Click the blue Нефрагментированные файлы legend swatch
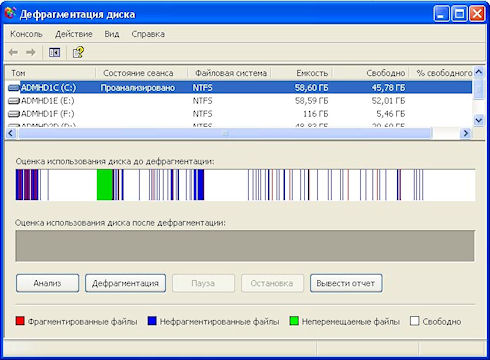This screenshot has height=360, width=490. point(152,321)
